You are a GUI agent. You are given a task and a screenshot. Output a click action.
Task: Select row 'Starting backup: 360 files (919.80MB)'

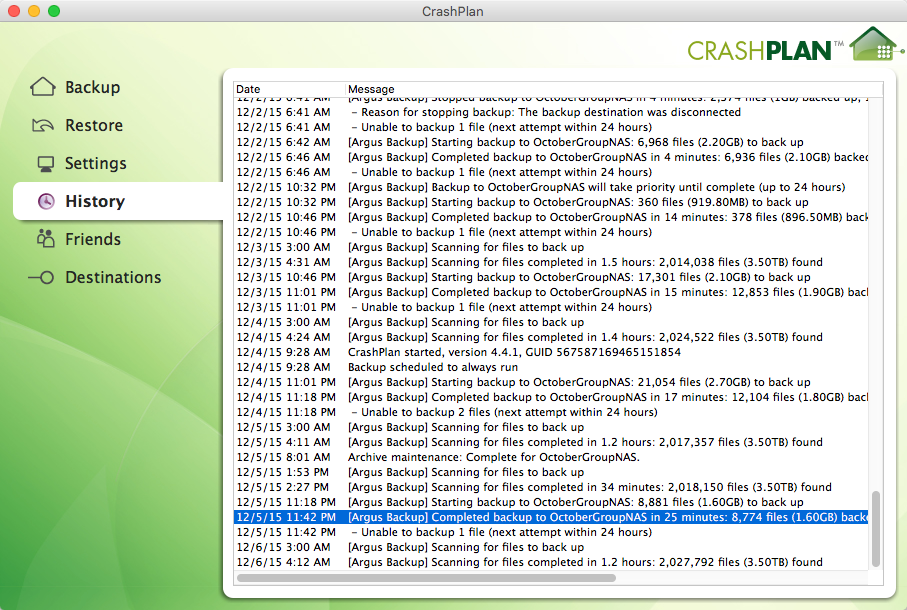coord(551,202)
